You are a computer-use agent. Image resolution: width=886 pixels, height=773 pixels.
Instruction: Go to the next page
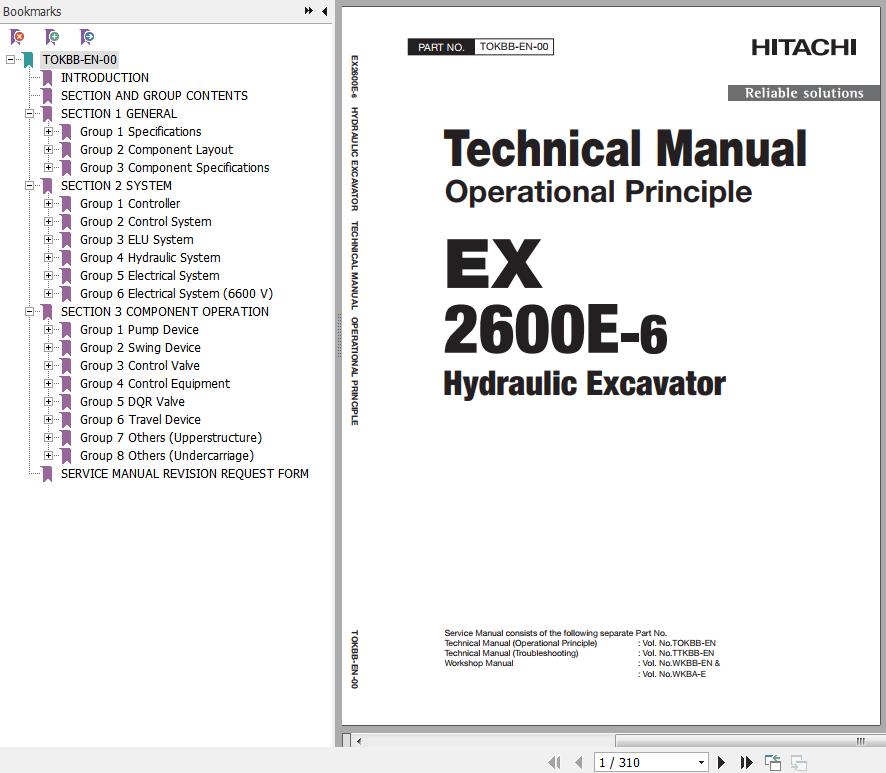pos(721,762)
